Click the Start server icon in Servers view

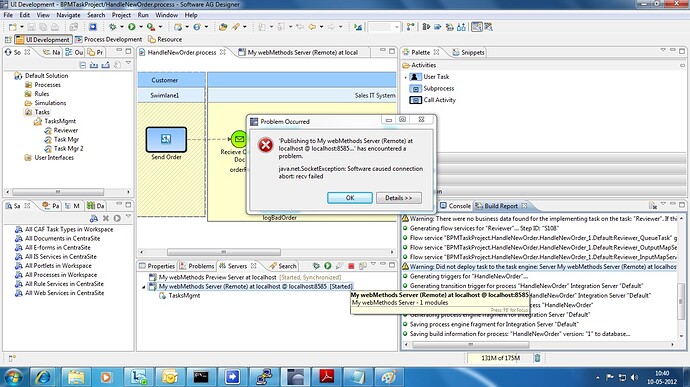click(x=327, y=266)
